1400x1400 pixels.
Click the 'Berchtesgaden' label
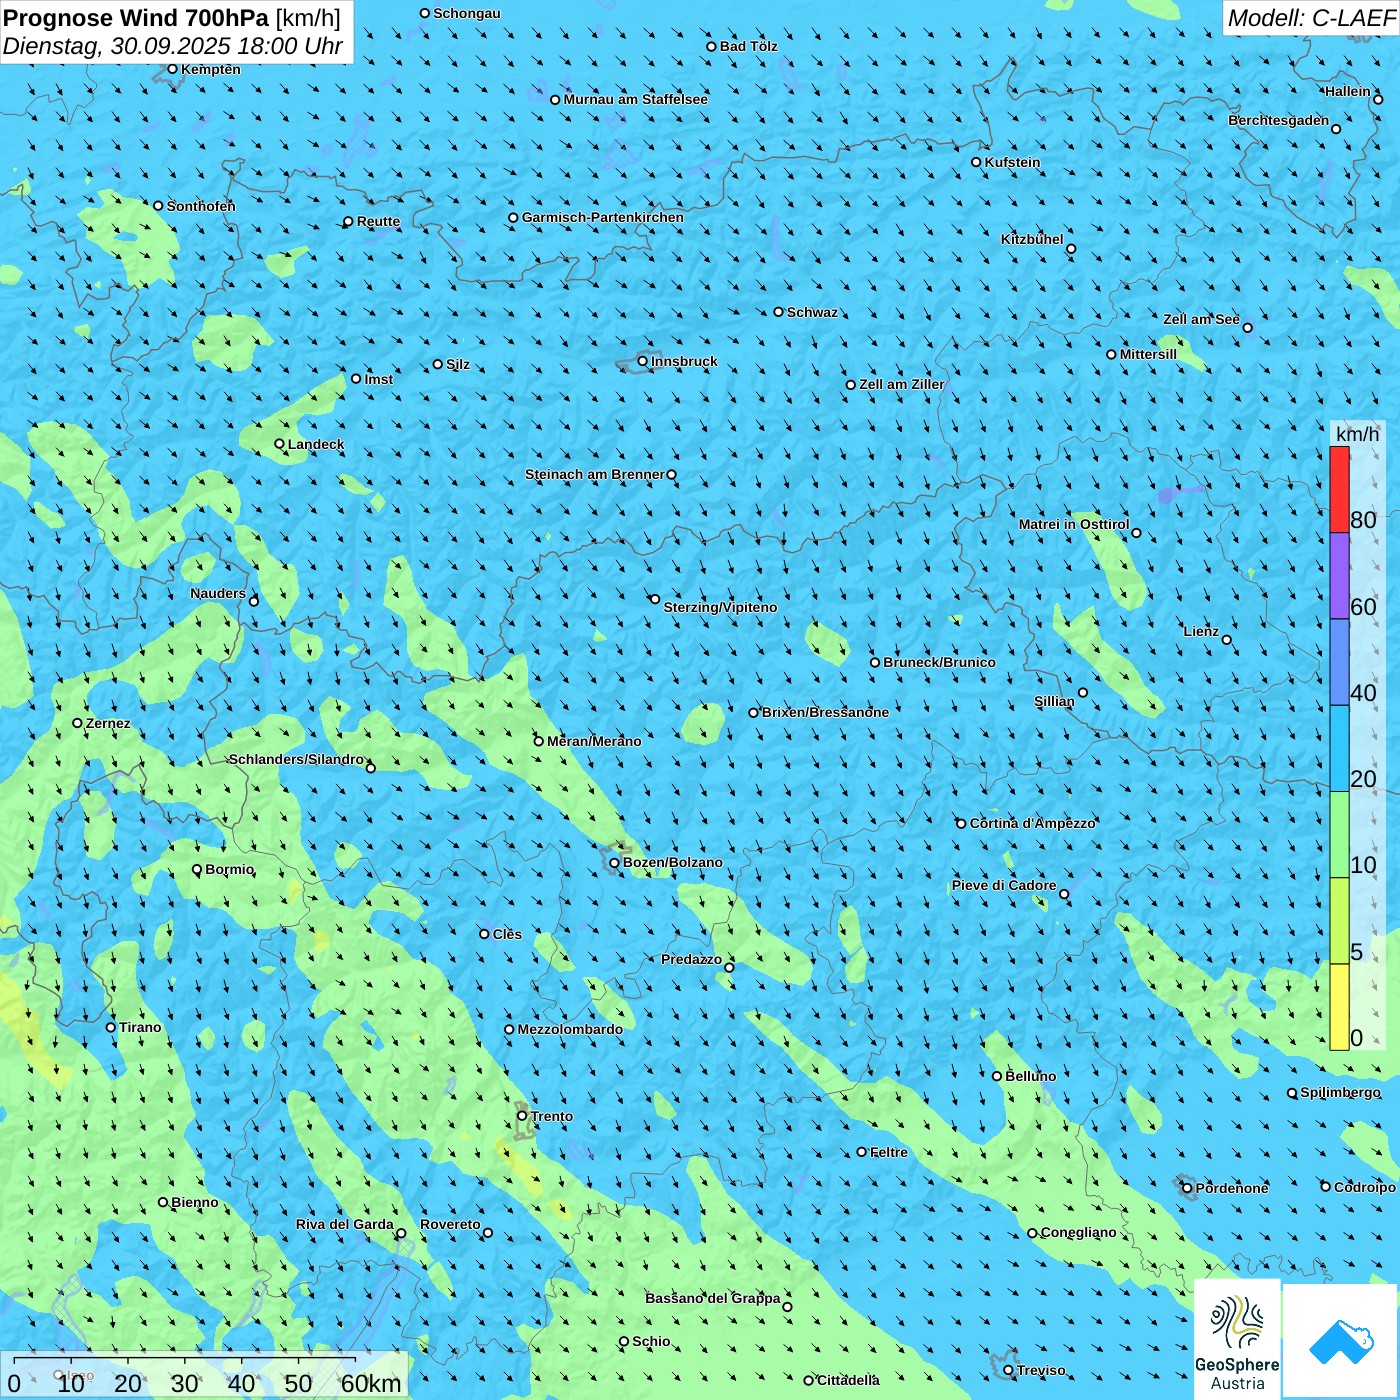[1279, 120]
